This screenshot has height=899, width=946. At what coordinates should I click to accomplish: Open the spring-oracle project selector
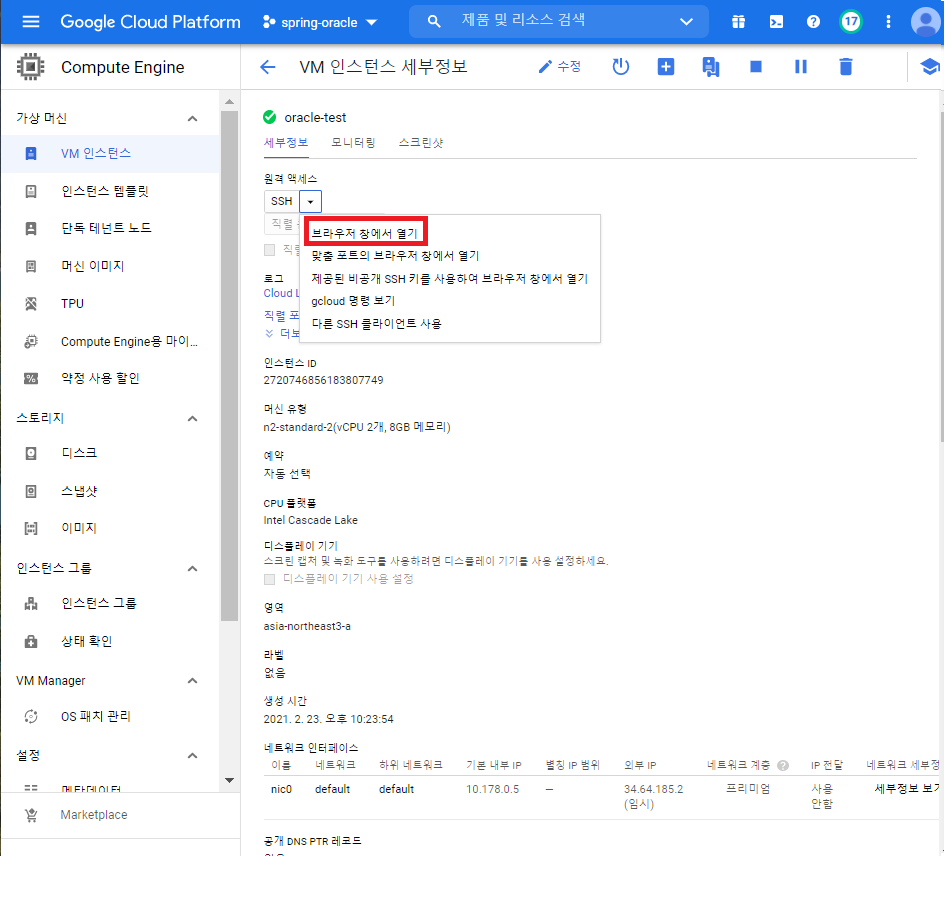320,22
